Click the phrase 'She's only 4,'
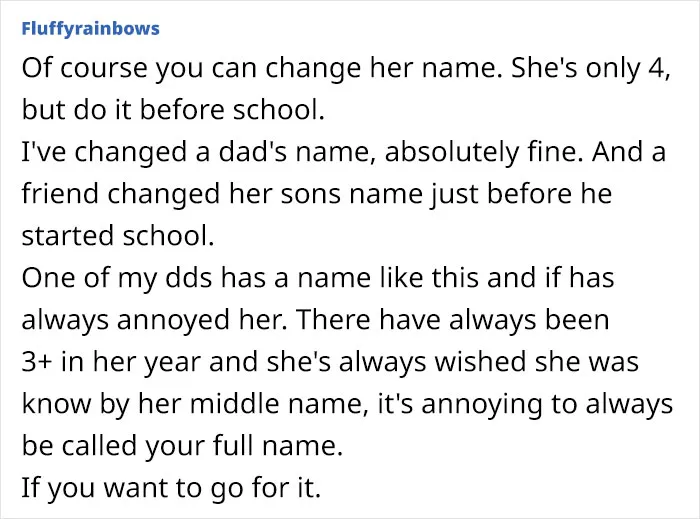This screenshot has height=519, width=700. point(591,68)
